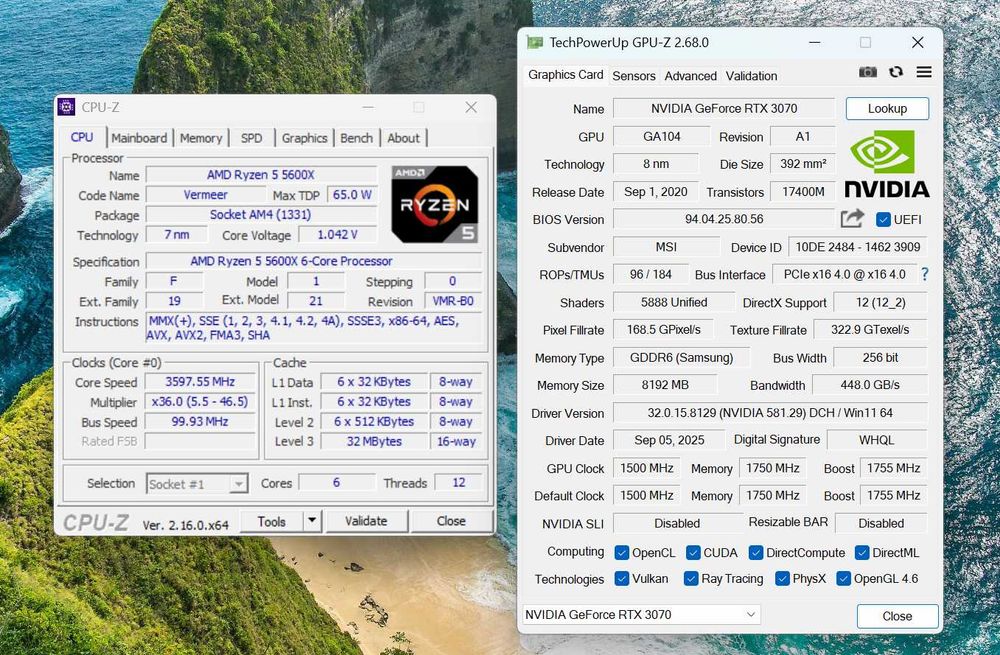Select the Graphics Card tab in GPU-Z

[x=566, y=75]
